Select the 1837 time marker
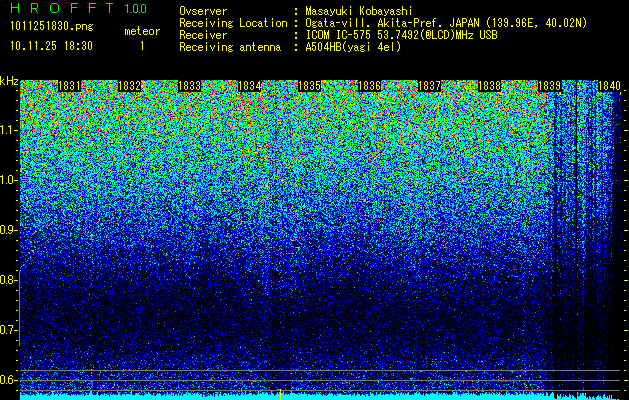Image resolution: width=629 pixels, height=400 pixels. pos(430,86)
